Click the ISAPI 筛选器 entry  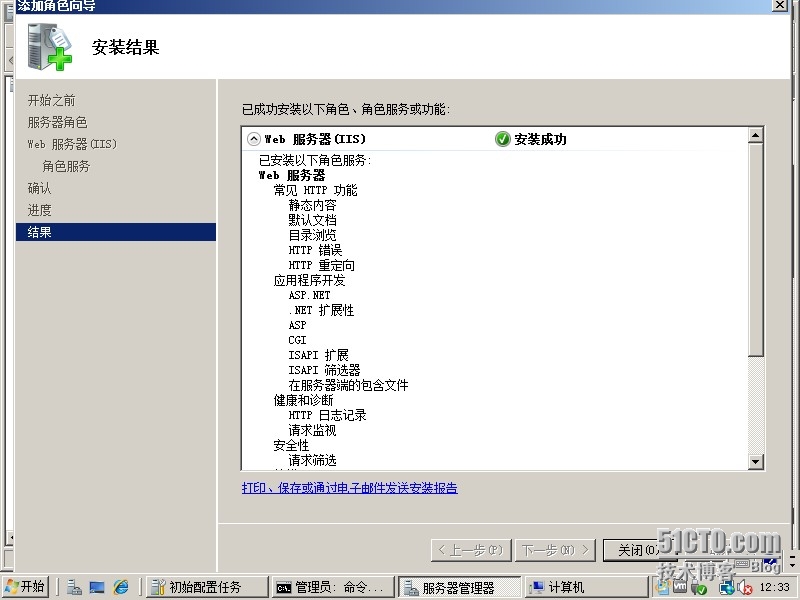click(324, 370)
